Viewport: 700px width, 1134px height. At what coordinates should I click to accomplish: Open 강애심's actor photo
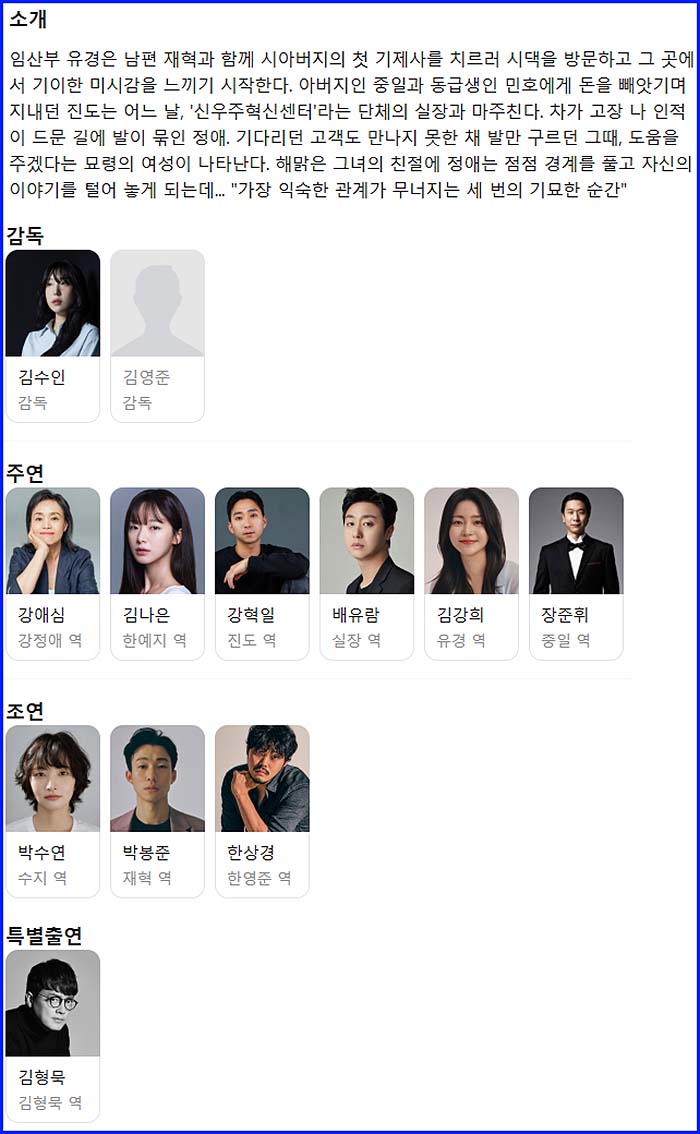(x=53, y=541)
